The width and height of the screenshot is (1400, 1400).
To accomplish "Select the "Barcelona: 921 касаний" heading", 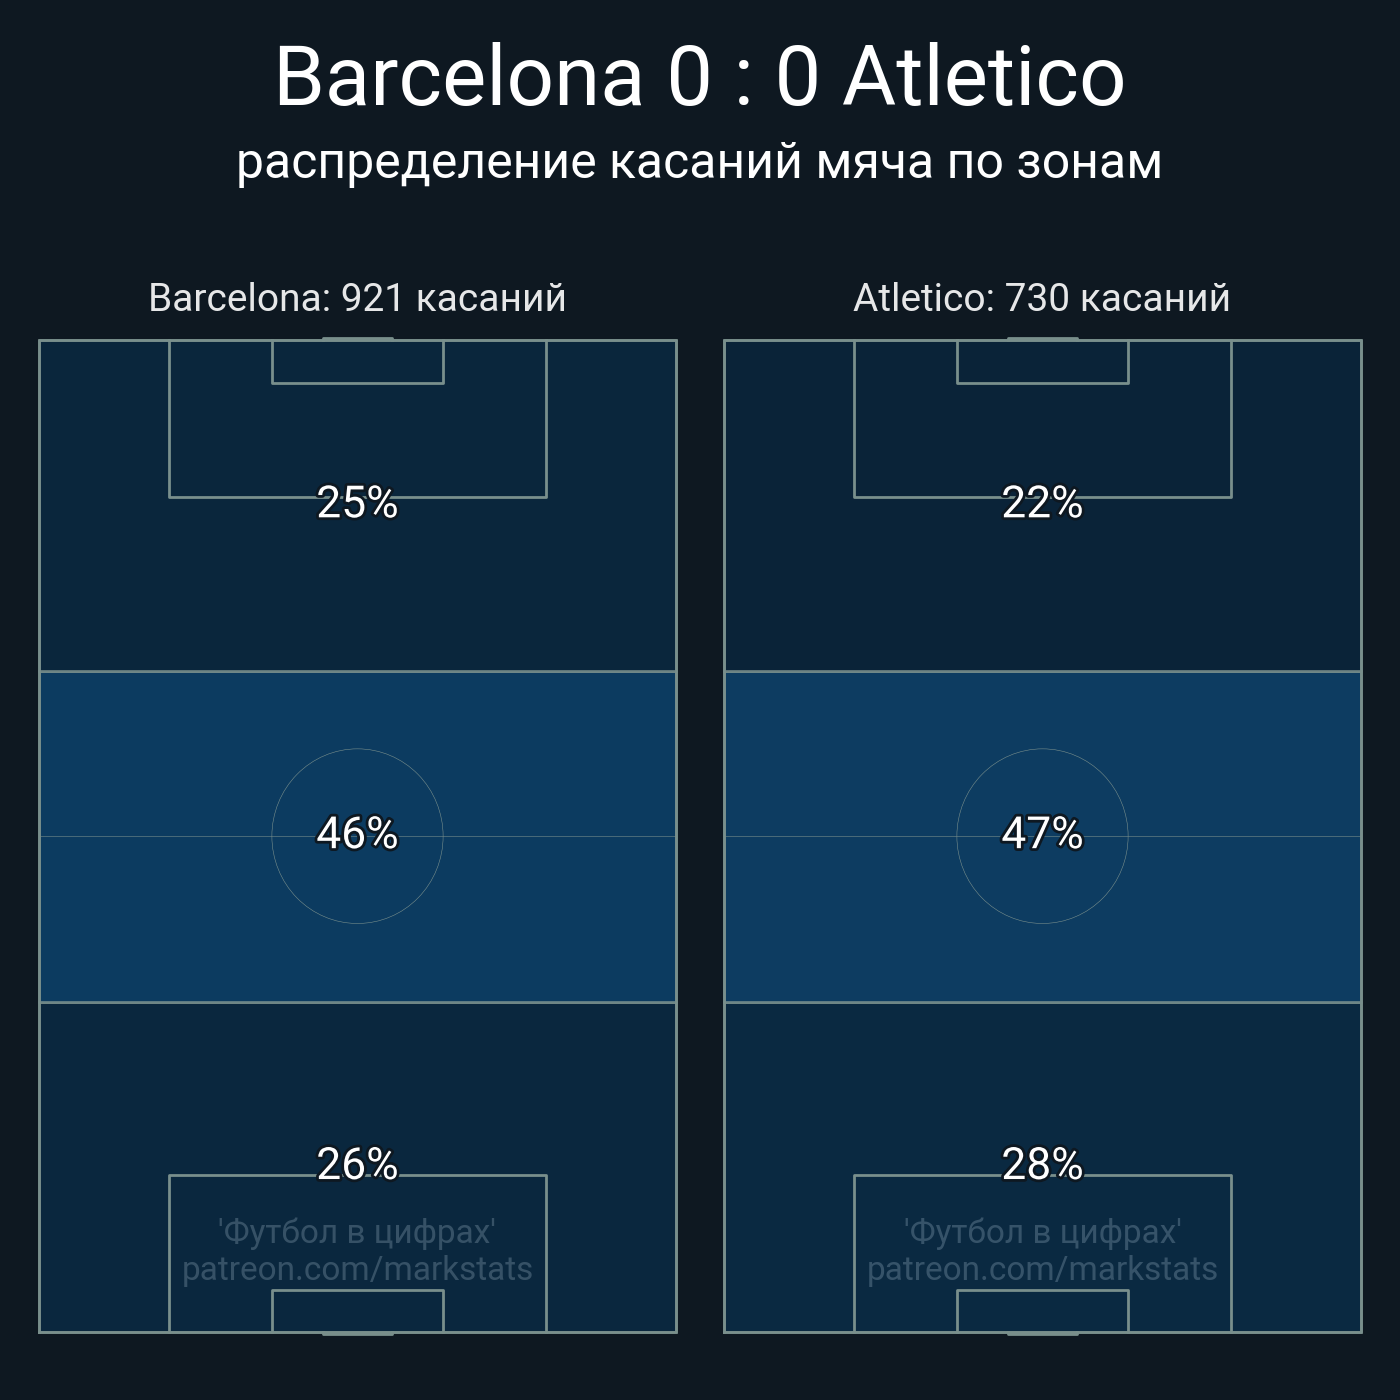I will point(357,298).
